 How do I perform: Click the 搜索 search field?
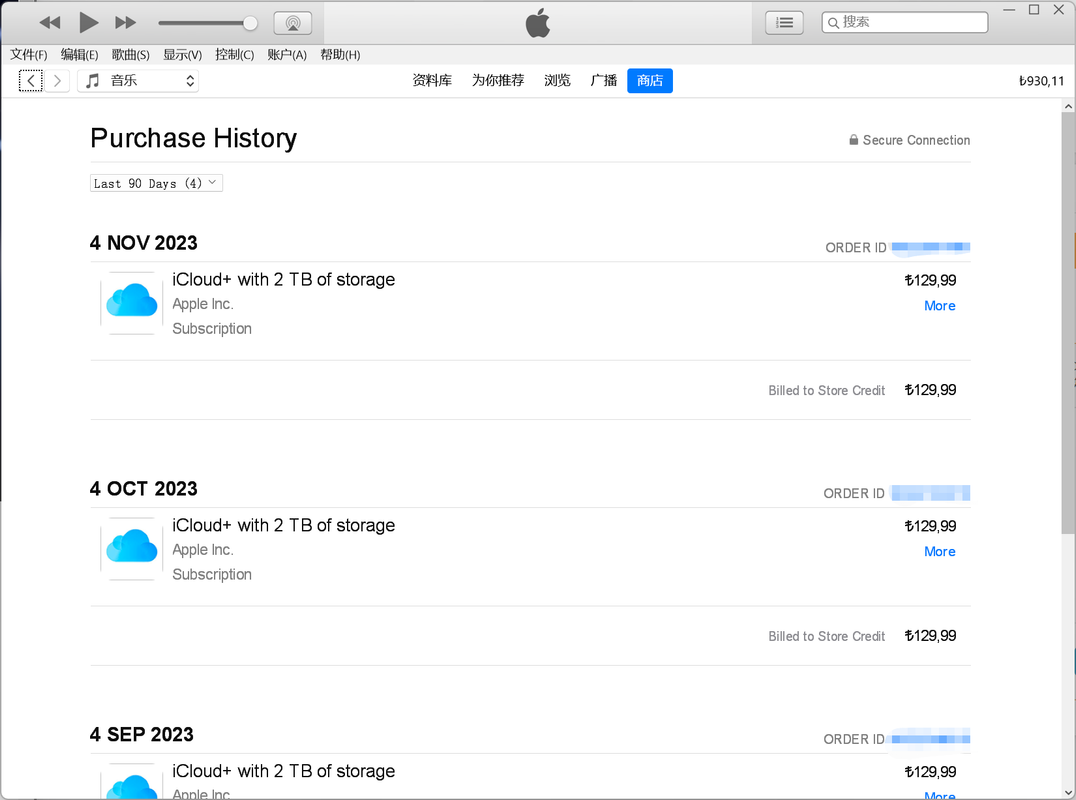pos(904,22)
